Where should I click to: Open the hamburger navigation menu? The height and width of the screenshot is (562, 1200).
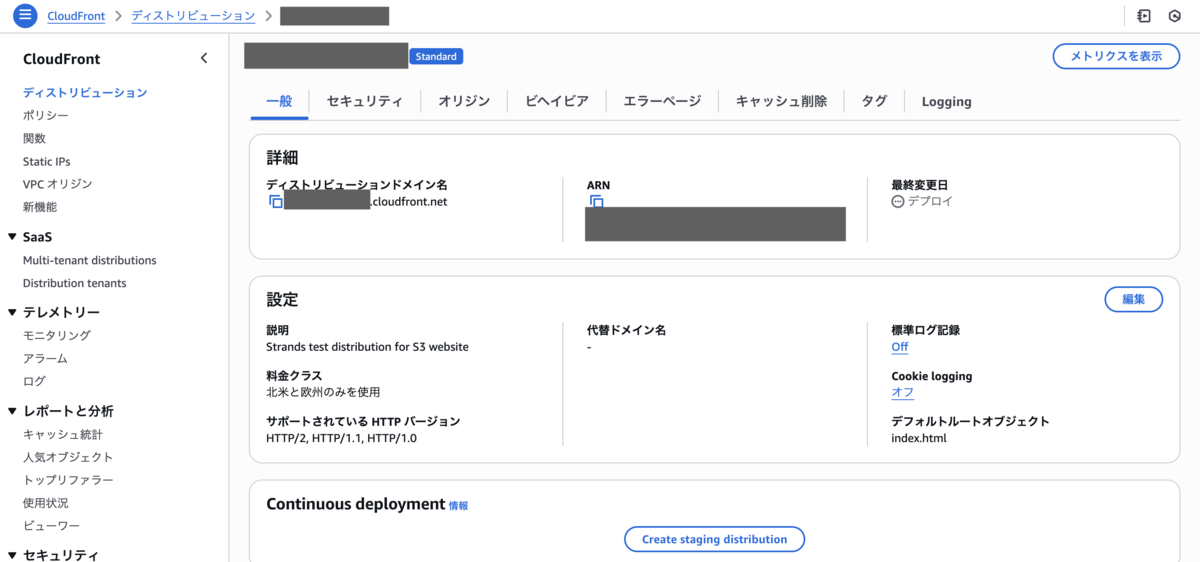[24, 16]
